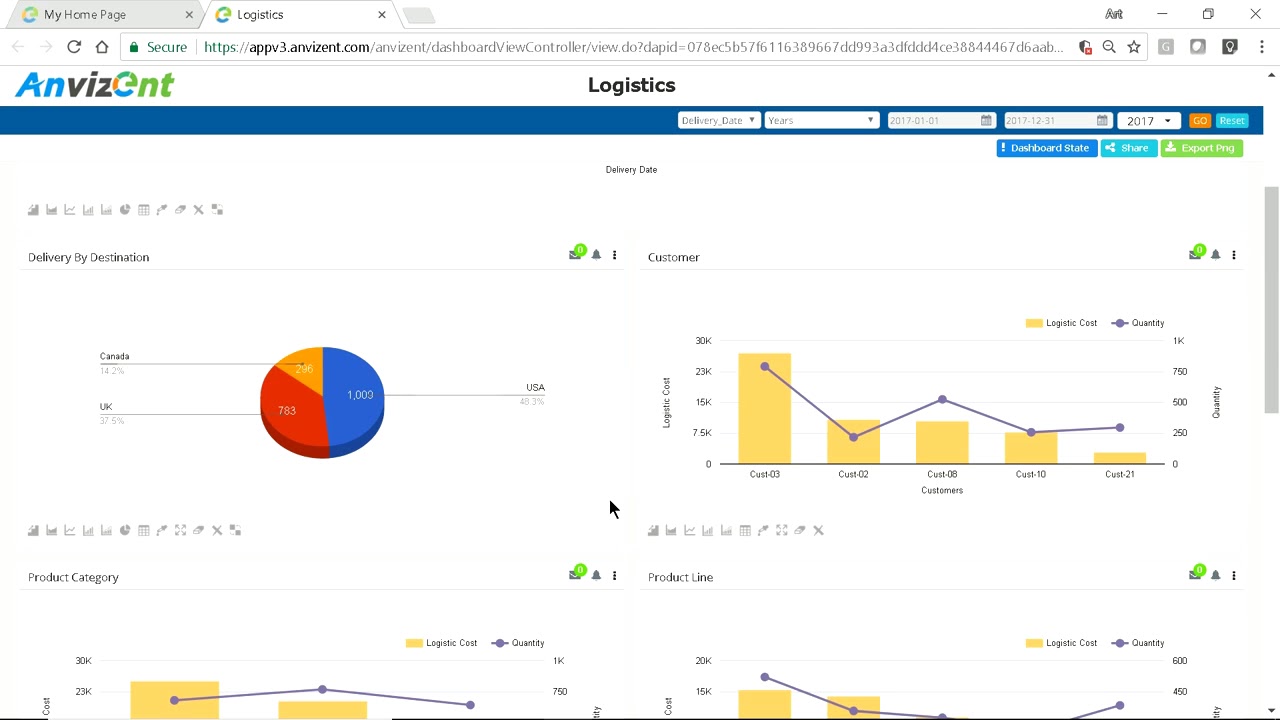Image resolution: width=1280 pixels, height=720 pixels.
Task: Select the Logistics browser tab
Action: (x=300, y=15)
